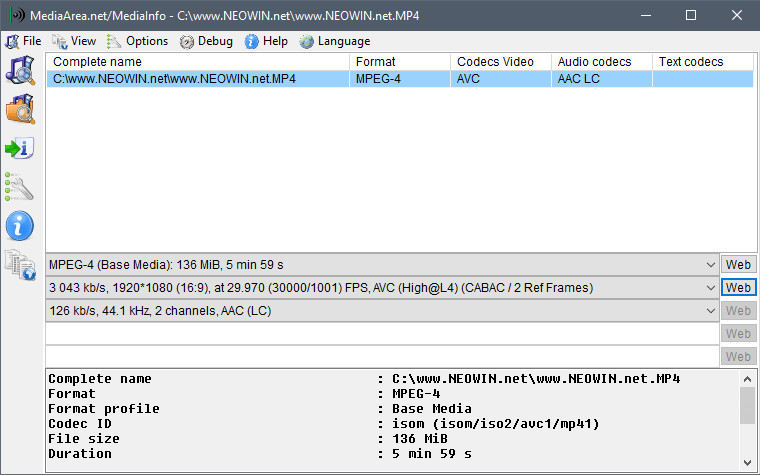Open the Debug menu
Viewport: 760px width, 475px height.
(x=206, y=41)
